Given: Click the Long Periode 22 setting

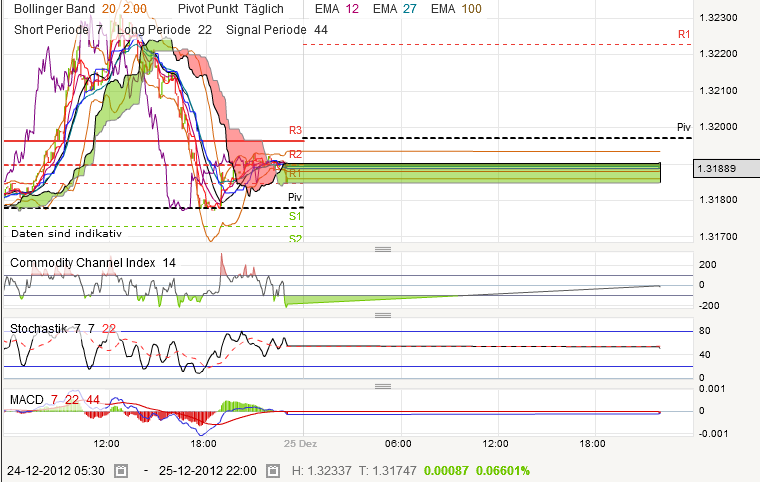Looking at the screenshot, I should click(164, 30).
